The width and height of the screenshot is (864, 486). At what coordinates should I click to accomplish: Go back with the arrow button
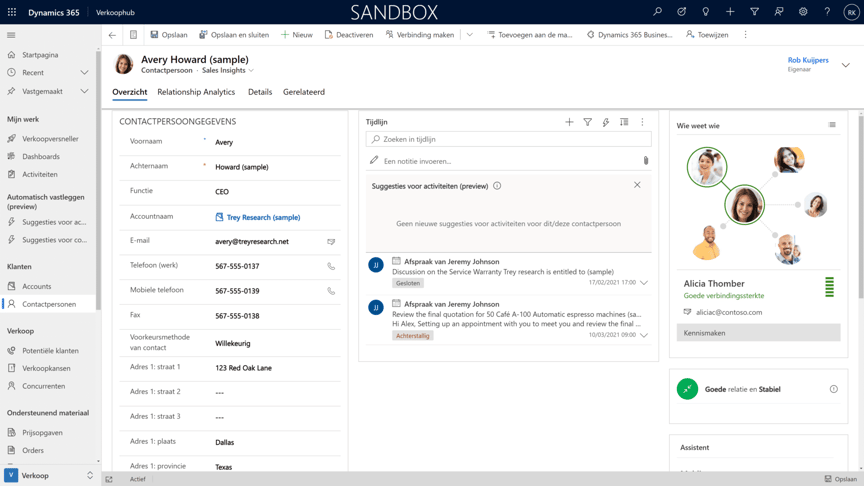tap(112, 35)
